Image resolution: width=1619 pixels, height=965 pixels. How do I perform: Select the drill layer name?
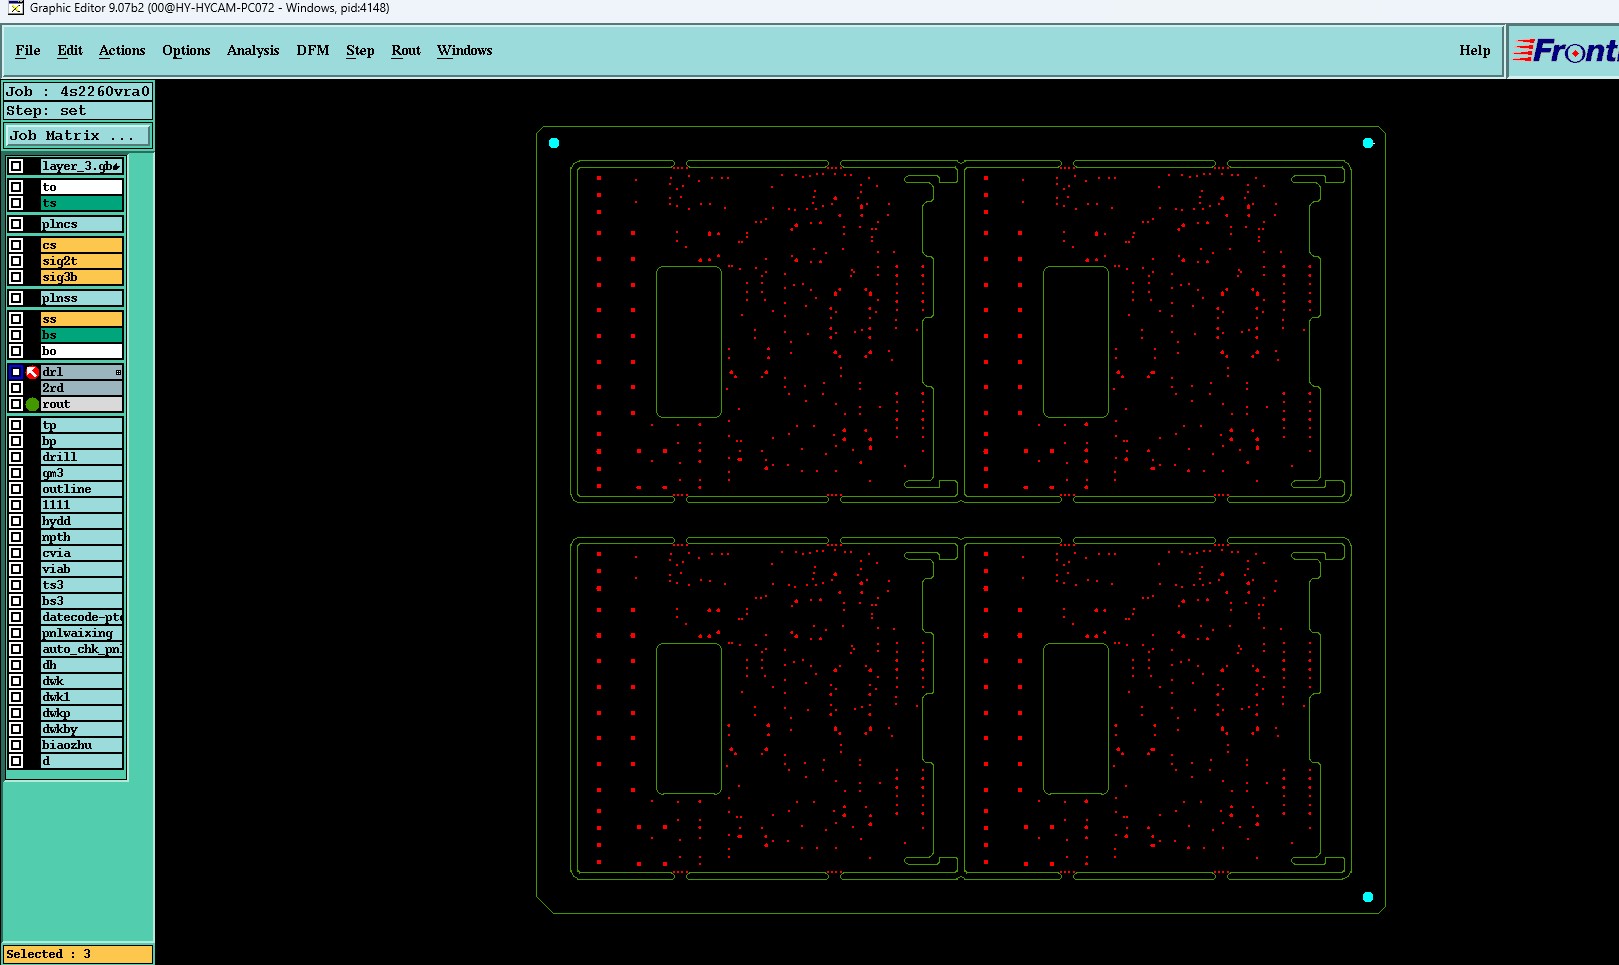[82, 457]
